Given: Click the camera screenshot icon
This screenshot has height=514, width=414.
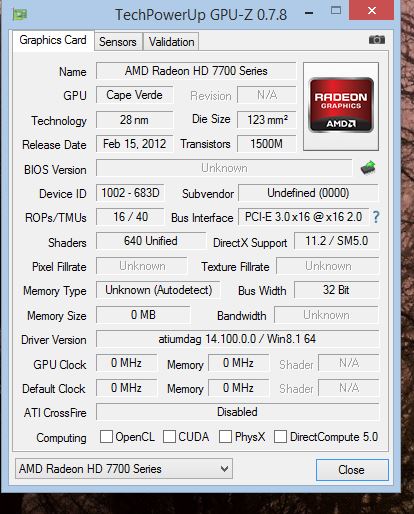Looking at the screenshot, I should 377,40.
